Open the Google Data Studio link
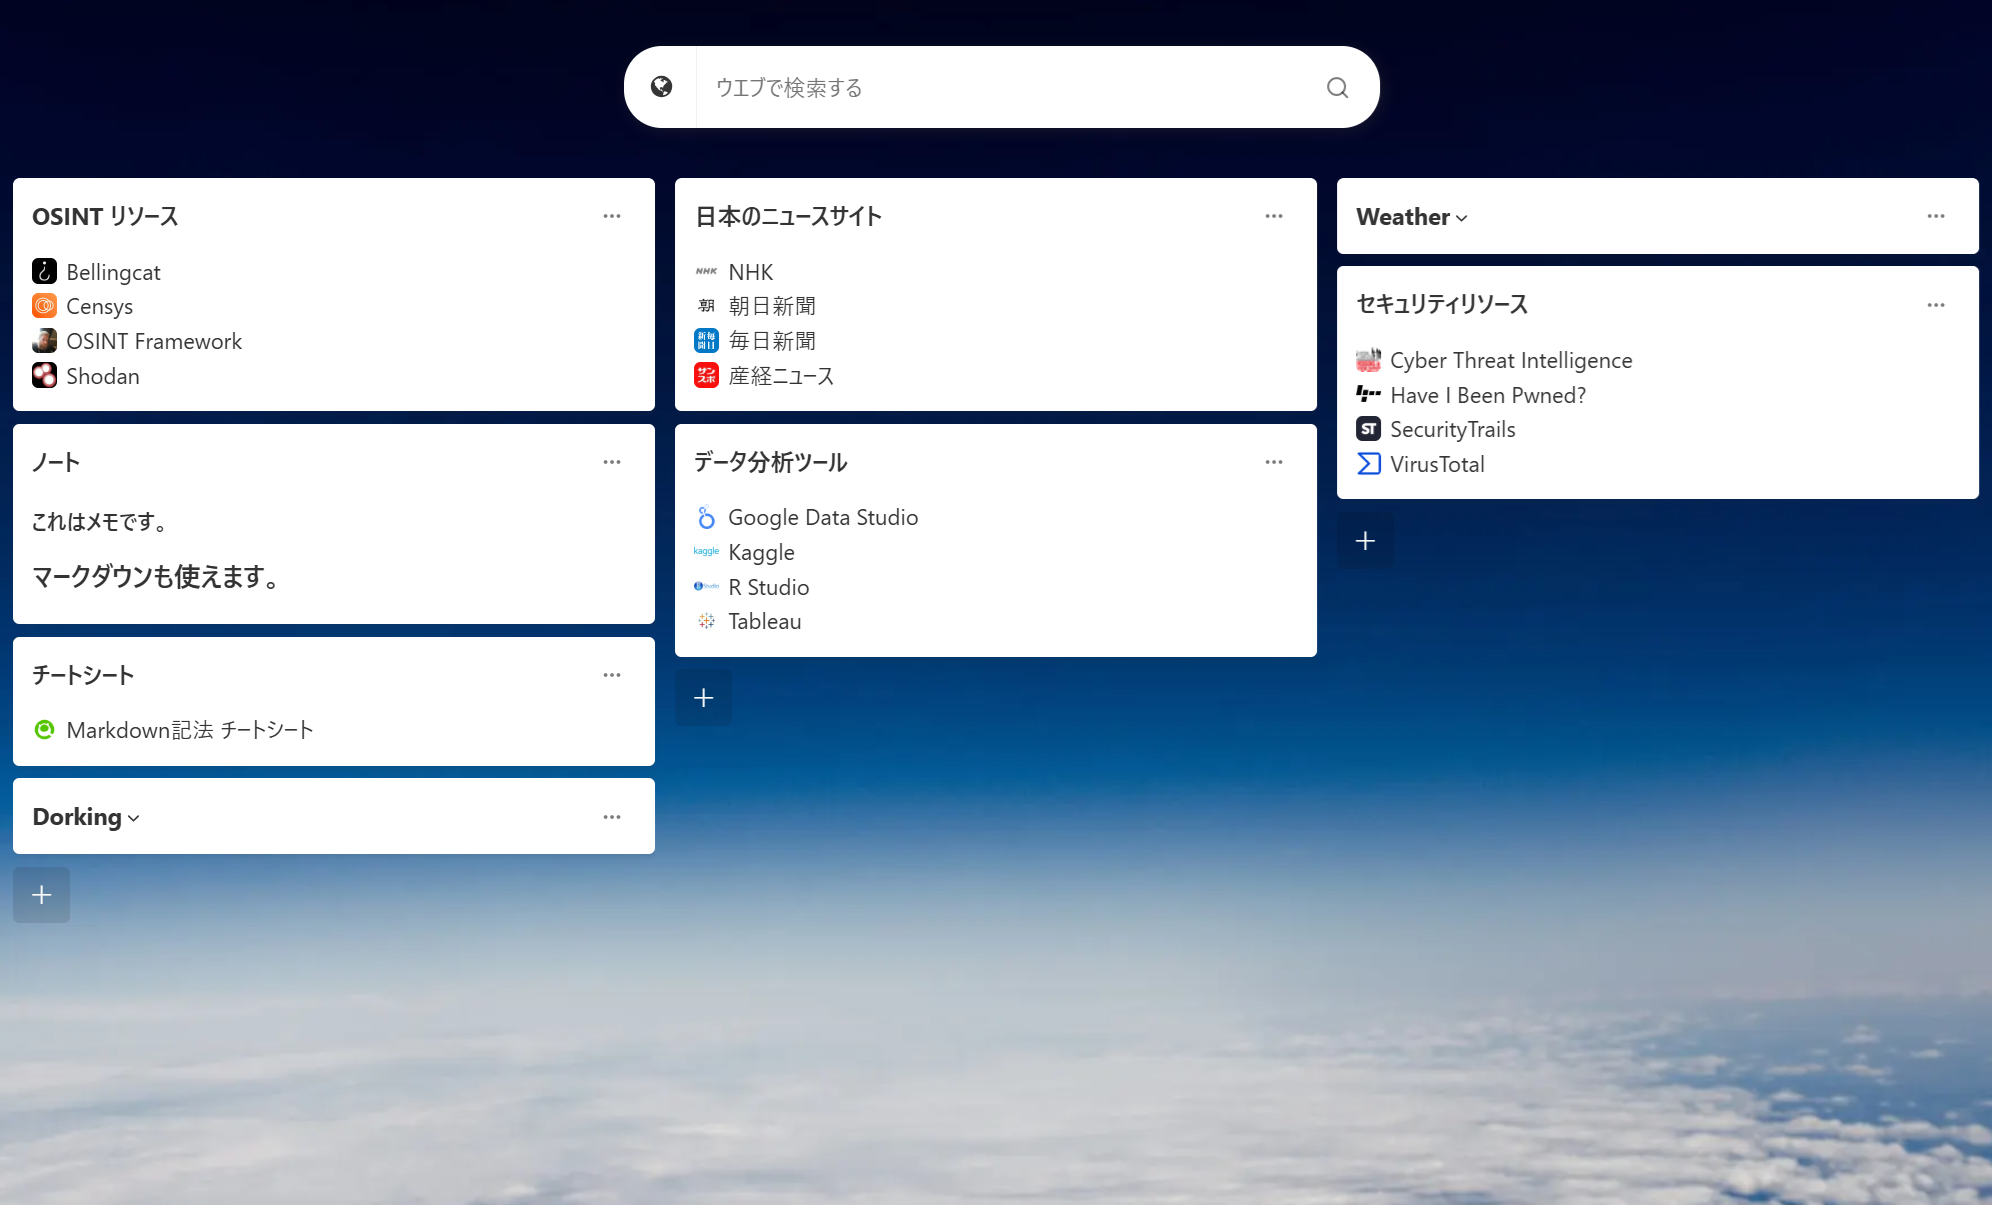Viewport: 1992px width, 1205px height. 822,517
